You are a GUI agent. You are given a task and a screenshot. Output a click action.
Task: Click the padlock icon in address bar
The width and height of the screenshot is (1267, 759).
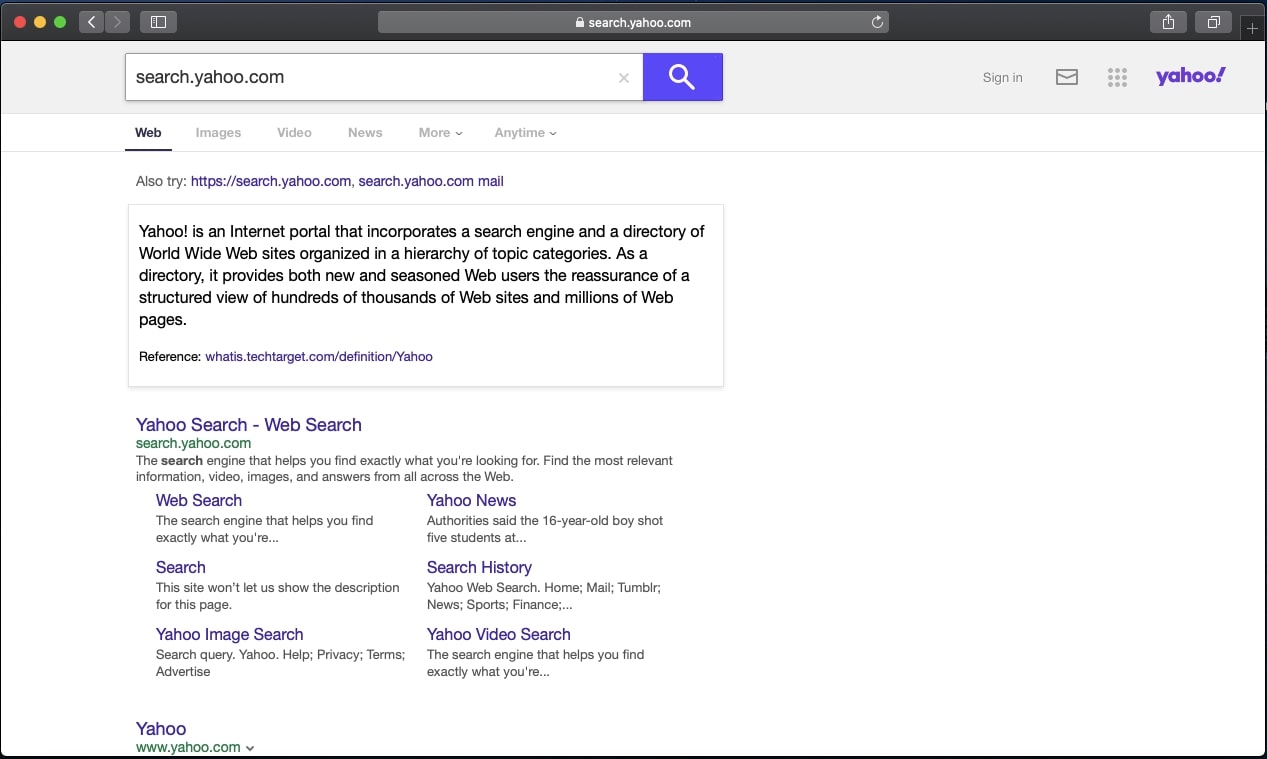[x=580, y=22]
